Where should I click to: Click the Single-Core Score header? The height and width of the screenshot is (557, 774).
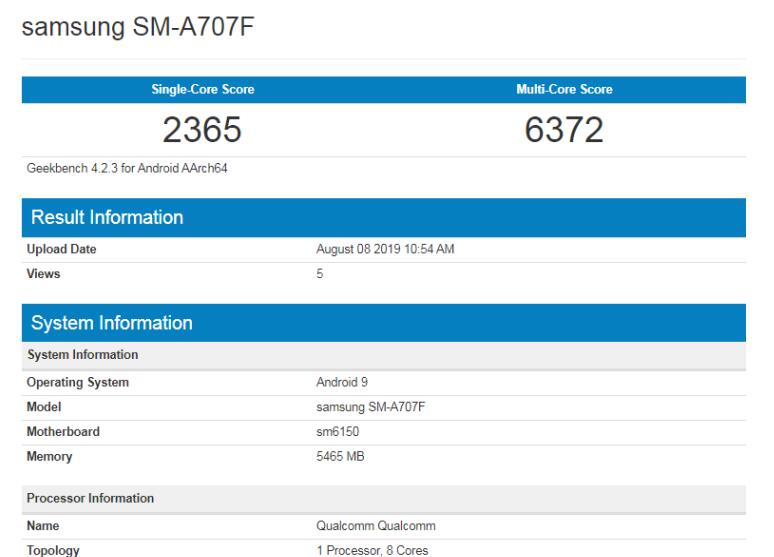click(x=203, y=89)
